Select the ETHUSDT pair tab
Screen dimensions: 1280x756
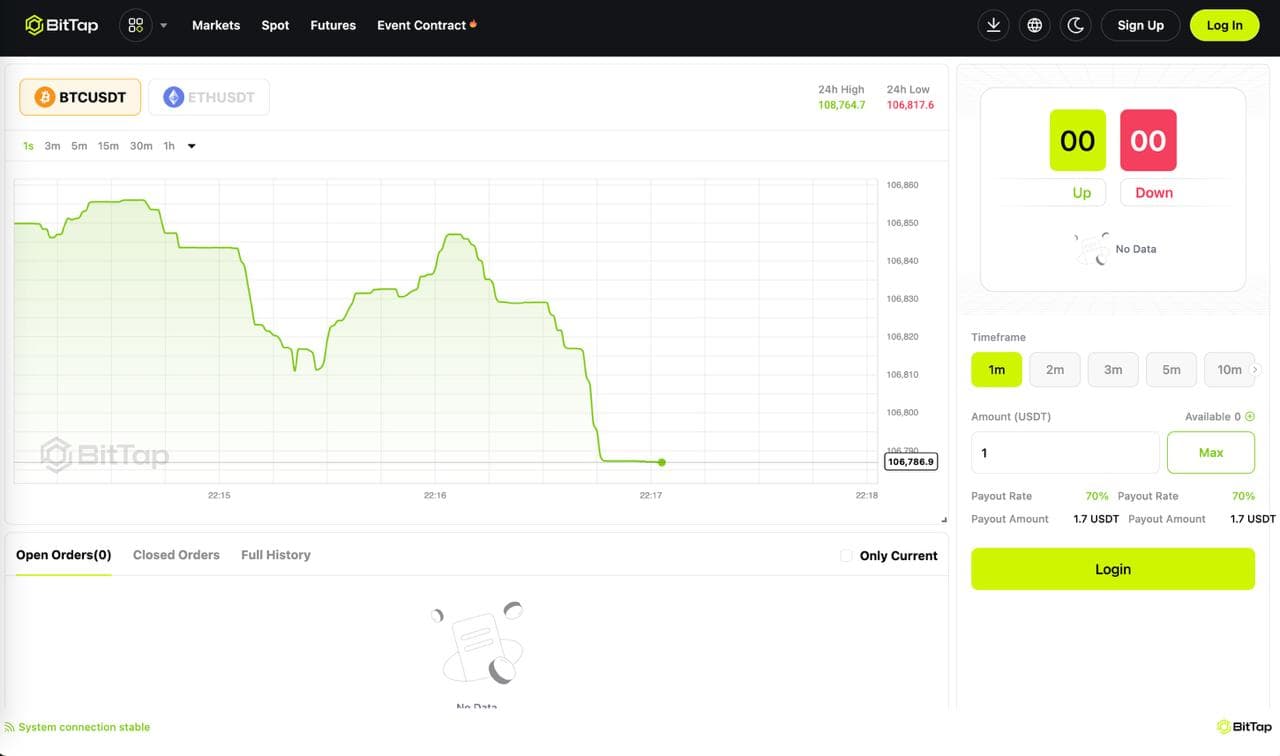point(209,97)
